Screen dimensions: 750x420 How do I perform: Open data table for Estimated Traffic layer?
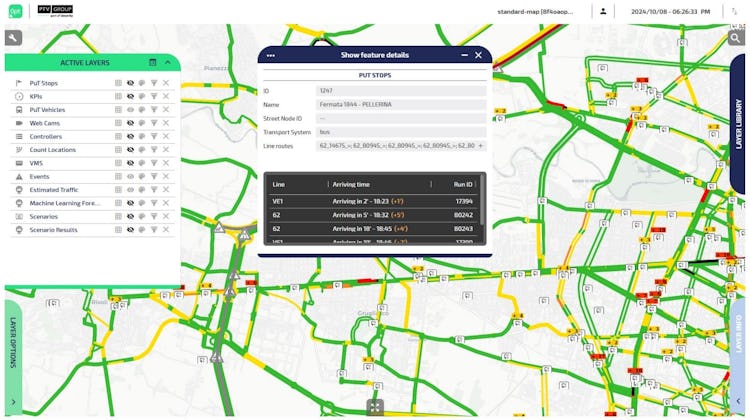coord(118,190)
